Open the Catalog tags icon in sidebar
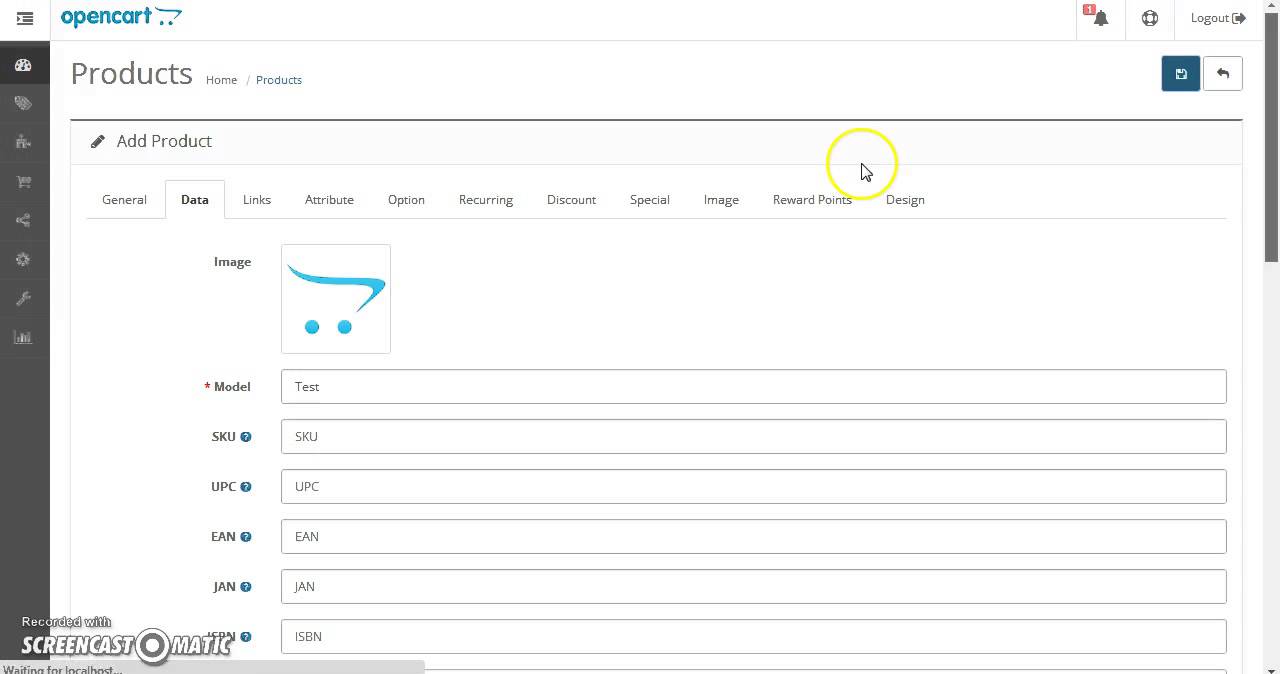The width and height of the screenshot is (1280, 674). click(24, 104)
